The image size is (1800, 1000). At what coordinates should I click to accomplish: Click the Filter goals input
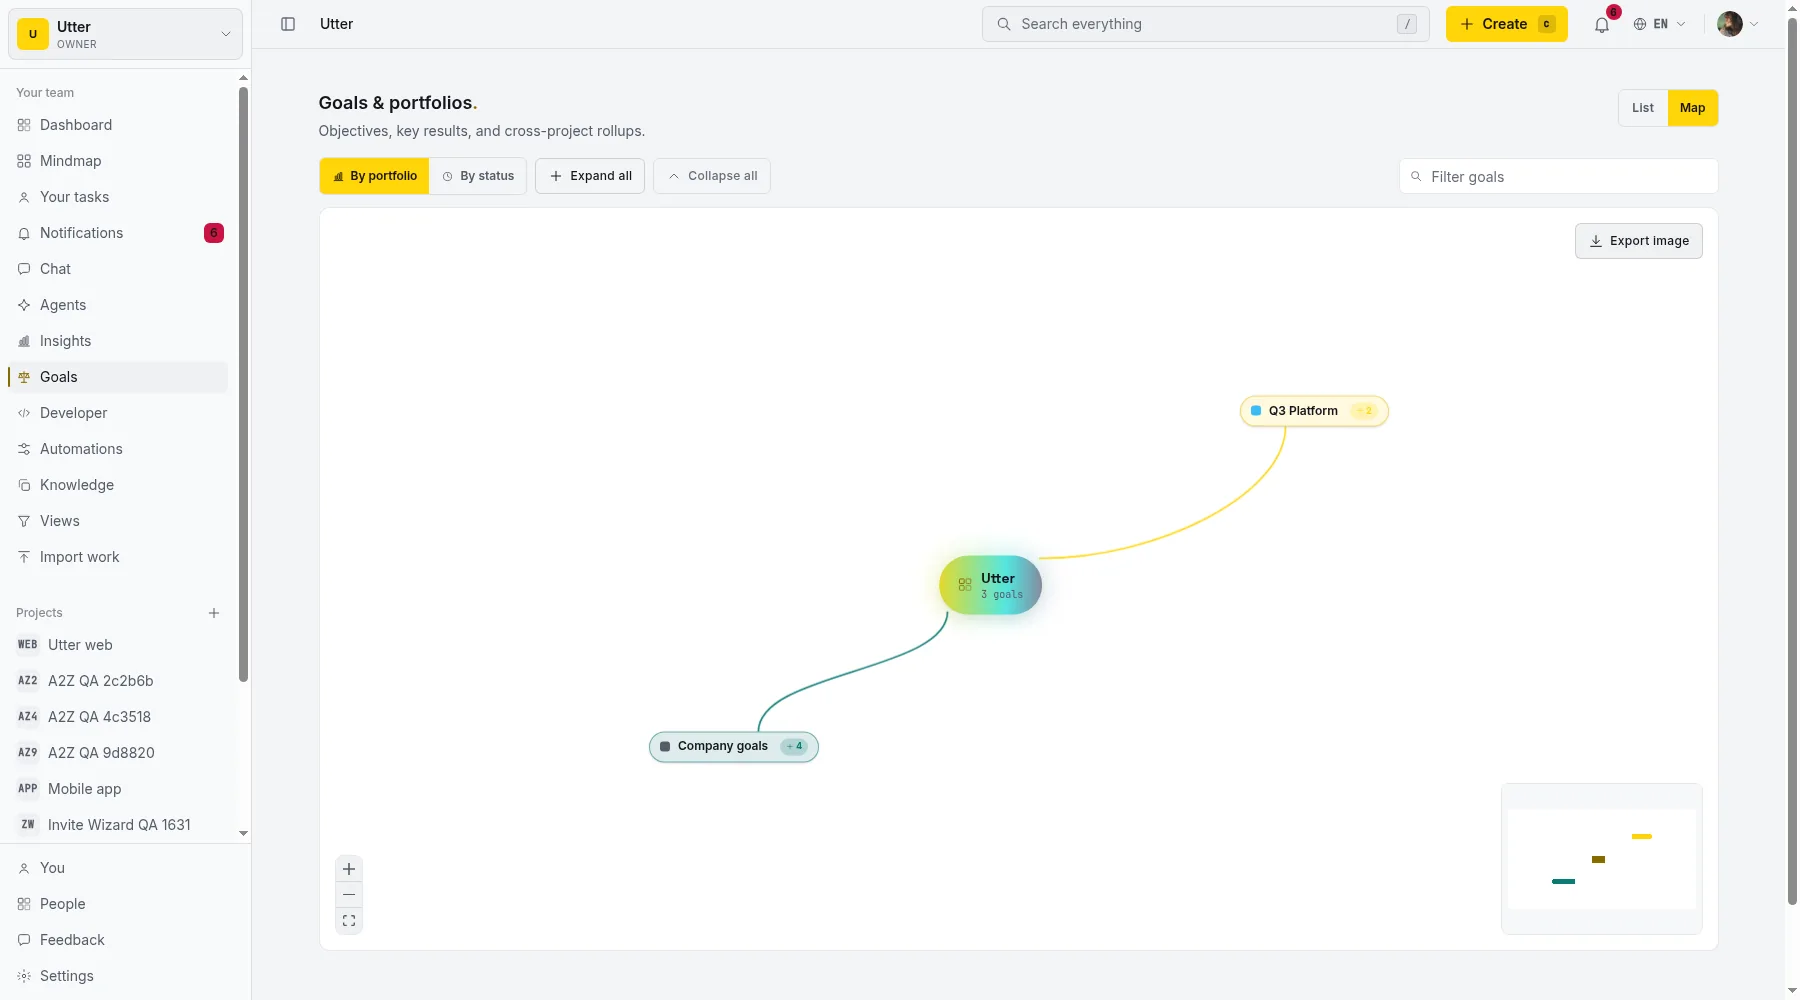pyautogui.click(x=1559, y=177)
